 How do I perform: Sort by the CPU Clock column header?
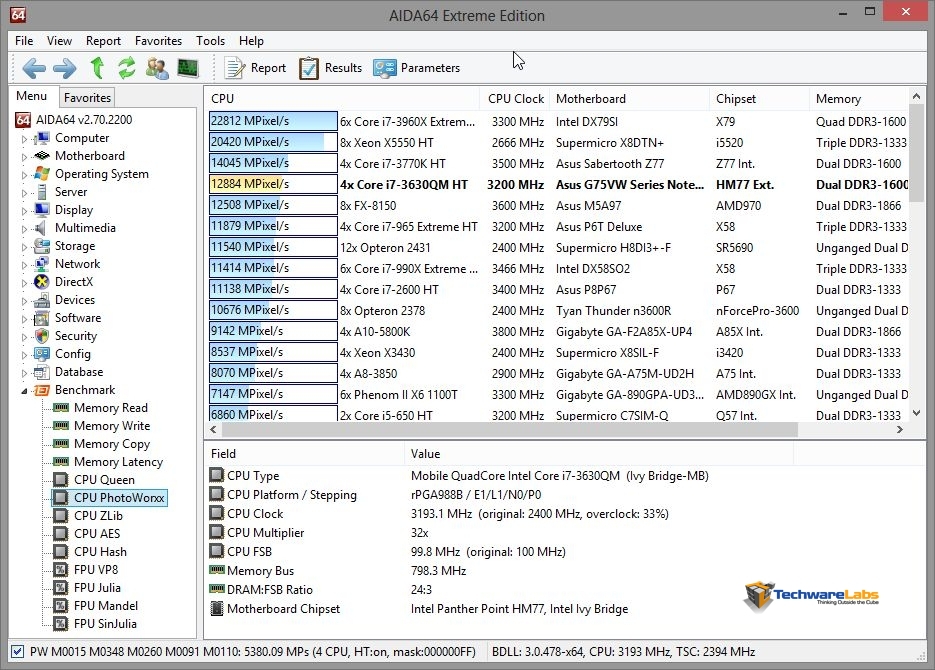(x=516, y=99)
